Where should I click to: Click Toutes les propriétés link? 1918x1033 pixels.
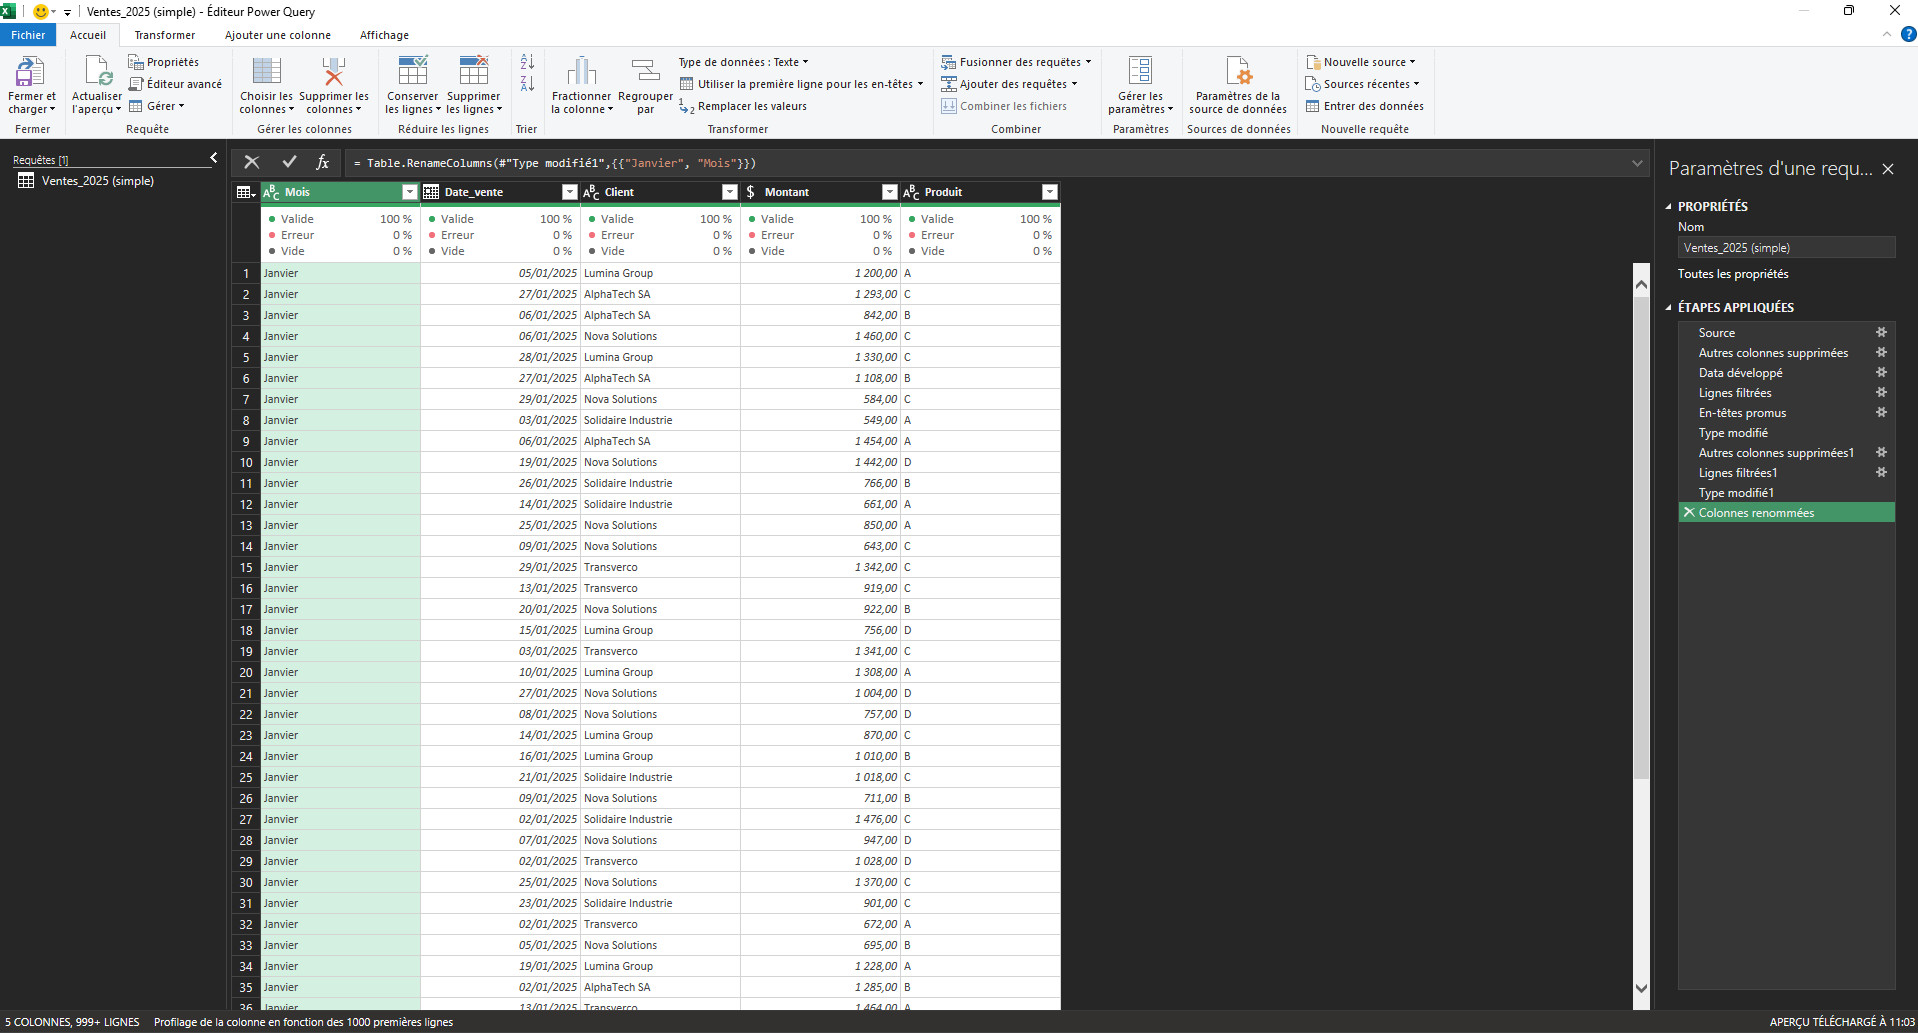1733,274
